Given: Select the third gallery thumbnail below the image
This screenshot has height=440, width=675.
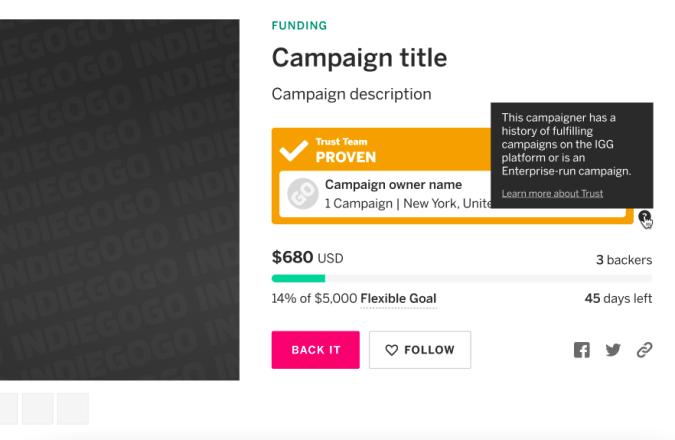Looking at the screenshot, I should pyautogui.click(x=72, y=408).
